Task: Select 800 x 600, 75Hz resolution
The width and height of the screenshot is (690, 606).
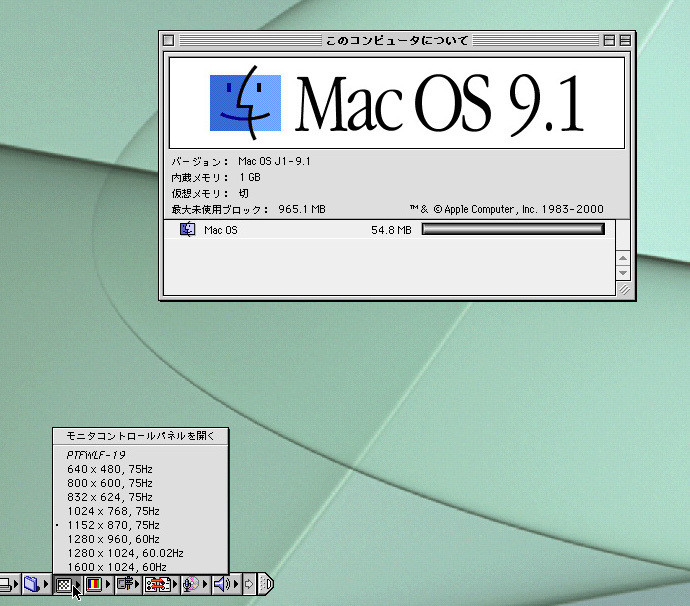Action: [140, 483]
